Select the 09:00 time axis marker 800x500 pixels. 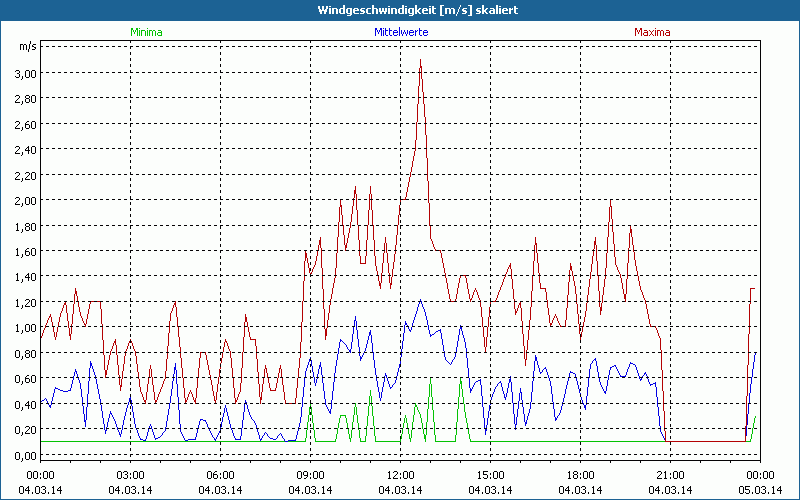(x=310, y=475)
